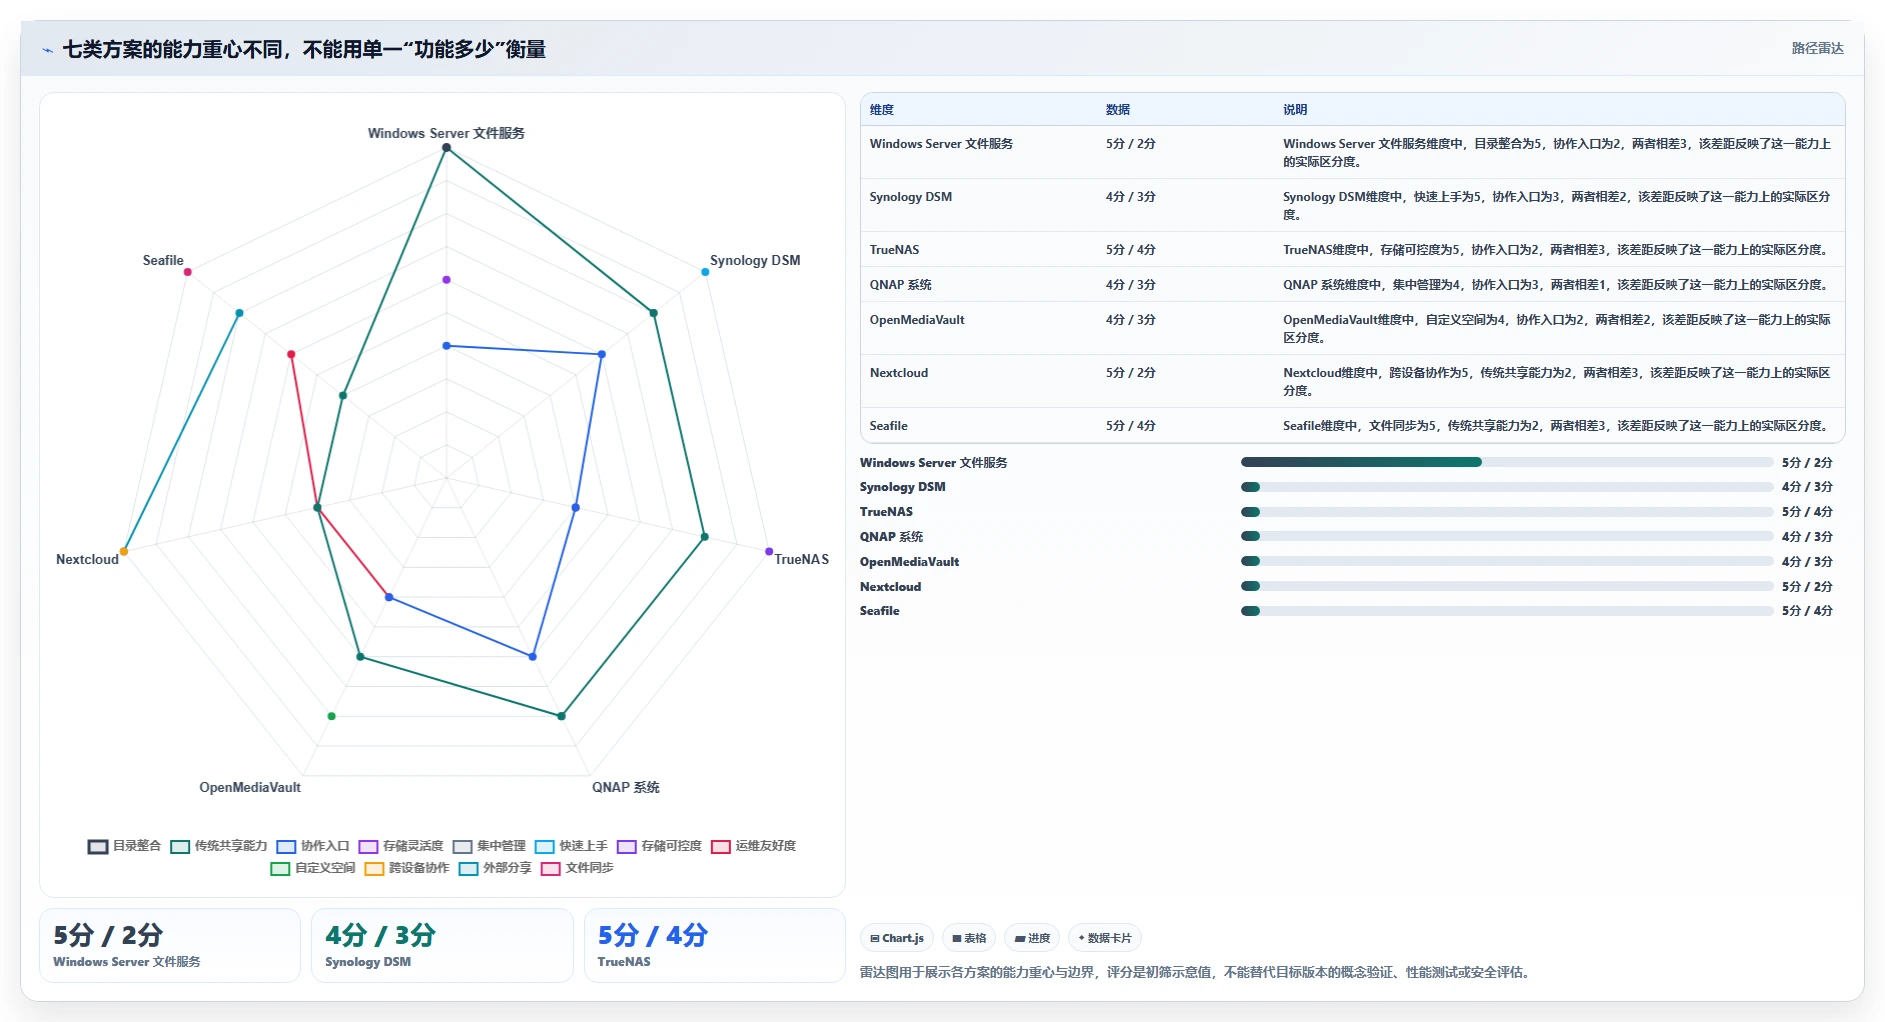Click the radar point at the Windows Server vertex

click(x=446, y=148)
